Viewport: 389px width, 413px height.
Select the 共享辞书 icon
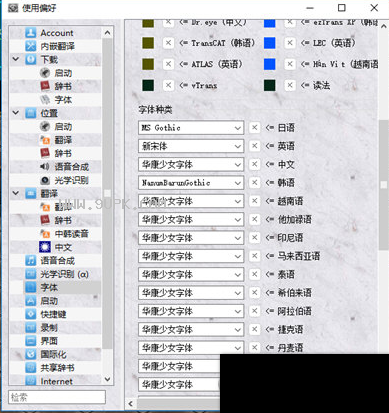(31, 368)
